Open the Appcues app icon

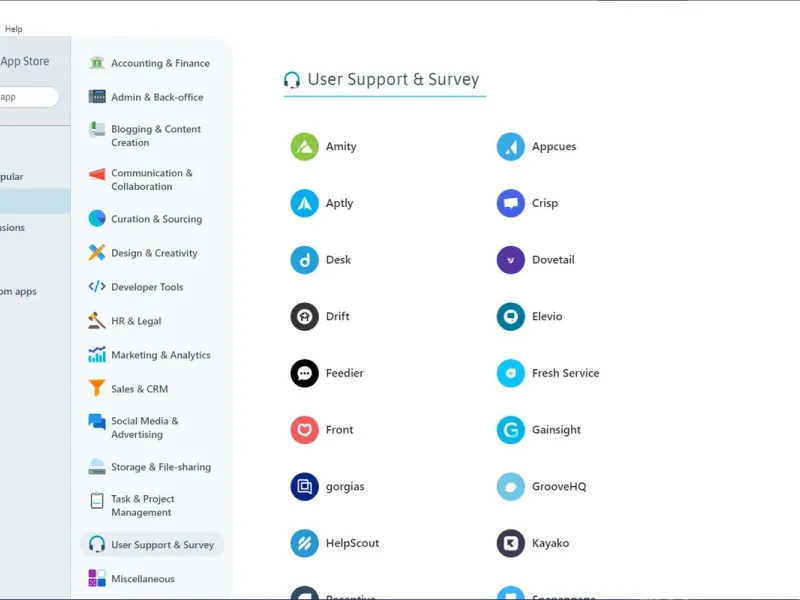click(x=511, y=146)
